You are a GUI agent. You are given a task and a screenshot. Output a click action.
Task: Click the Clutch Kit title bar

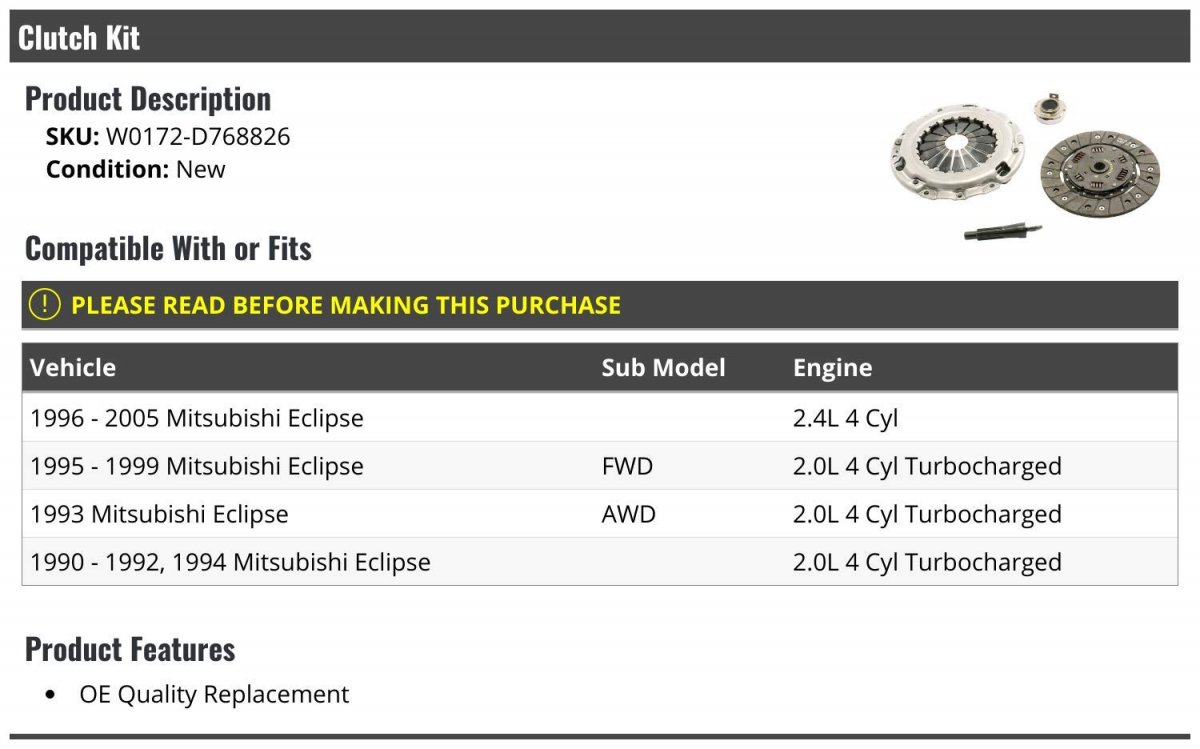[x=600, y=37]
